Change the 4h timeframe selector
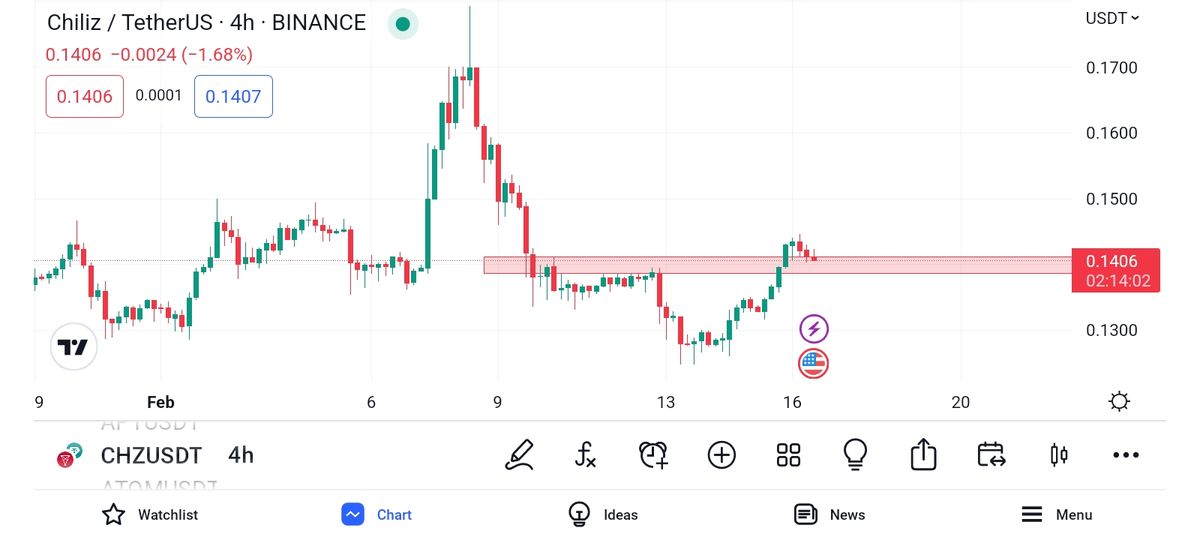The image size is (1200, 540). tap(241, 456)
